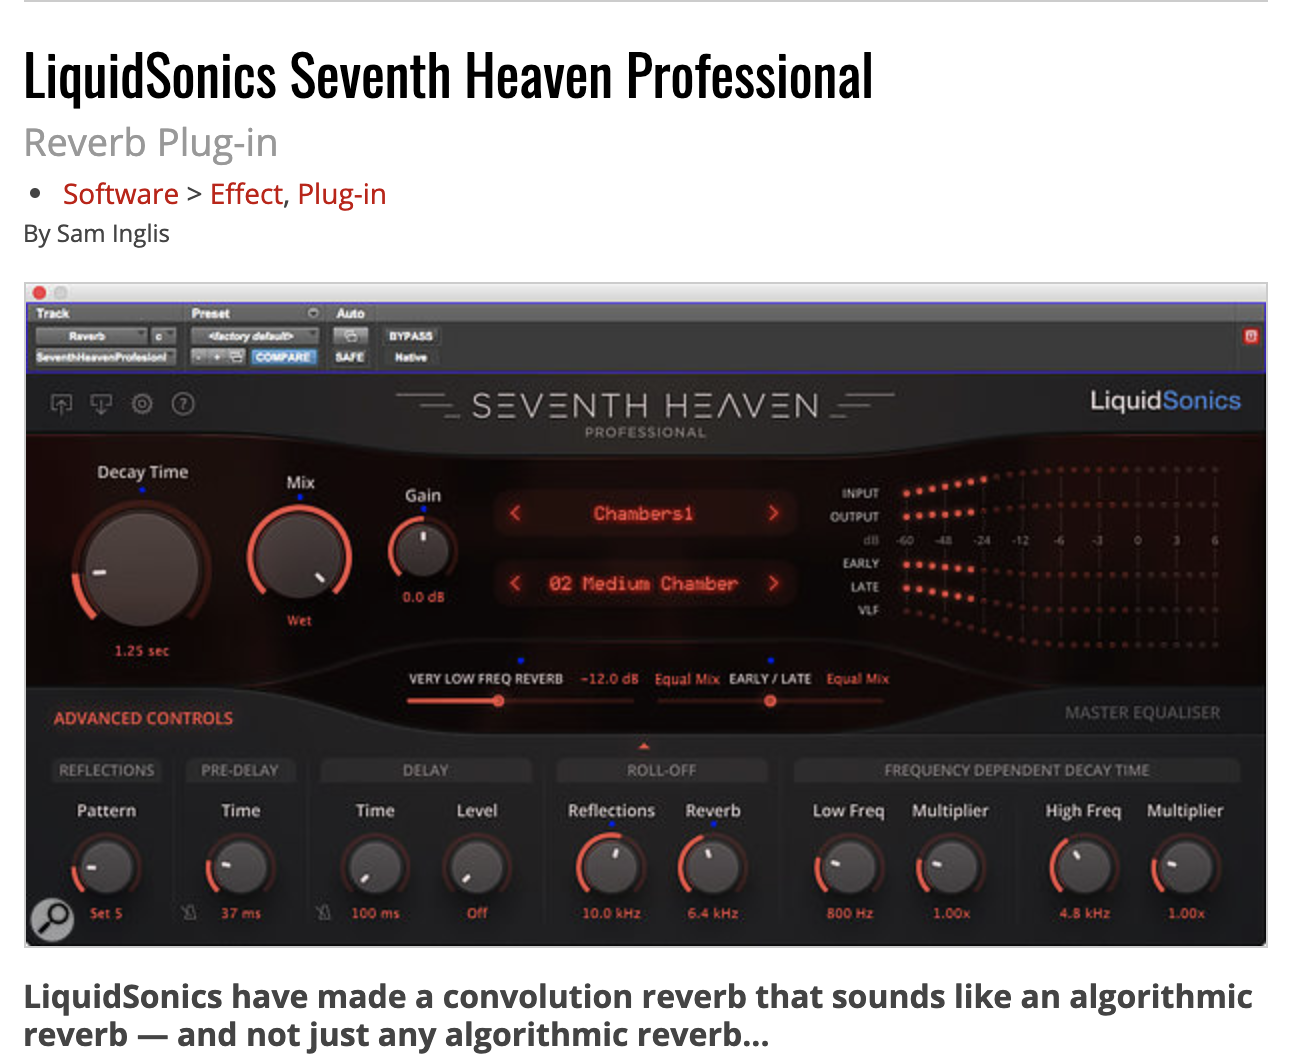Click the Reflections Pattern knob

pos(105,866)
